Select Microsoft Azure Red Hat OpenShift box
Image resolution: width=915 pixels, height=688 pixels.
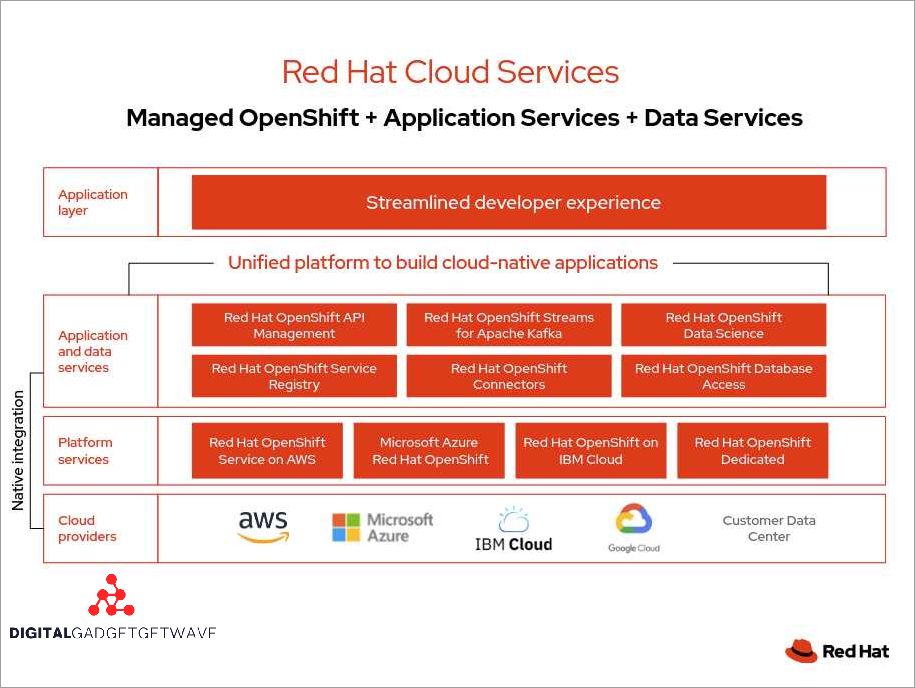[430, 451]
